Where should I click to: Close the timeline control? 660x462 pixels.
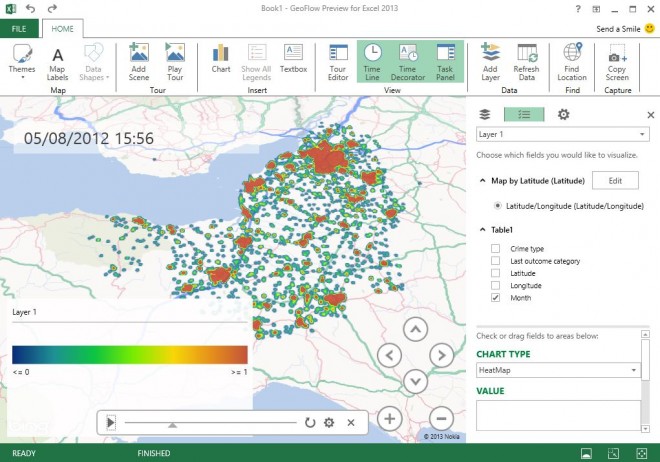351,422
